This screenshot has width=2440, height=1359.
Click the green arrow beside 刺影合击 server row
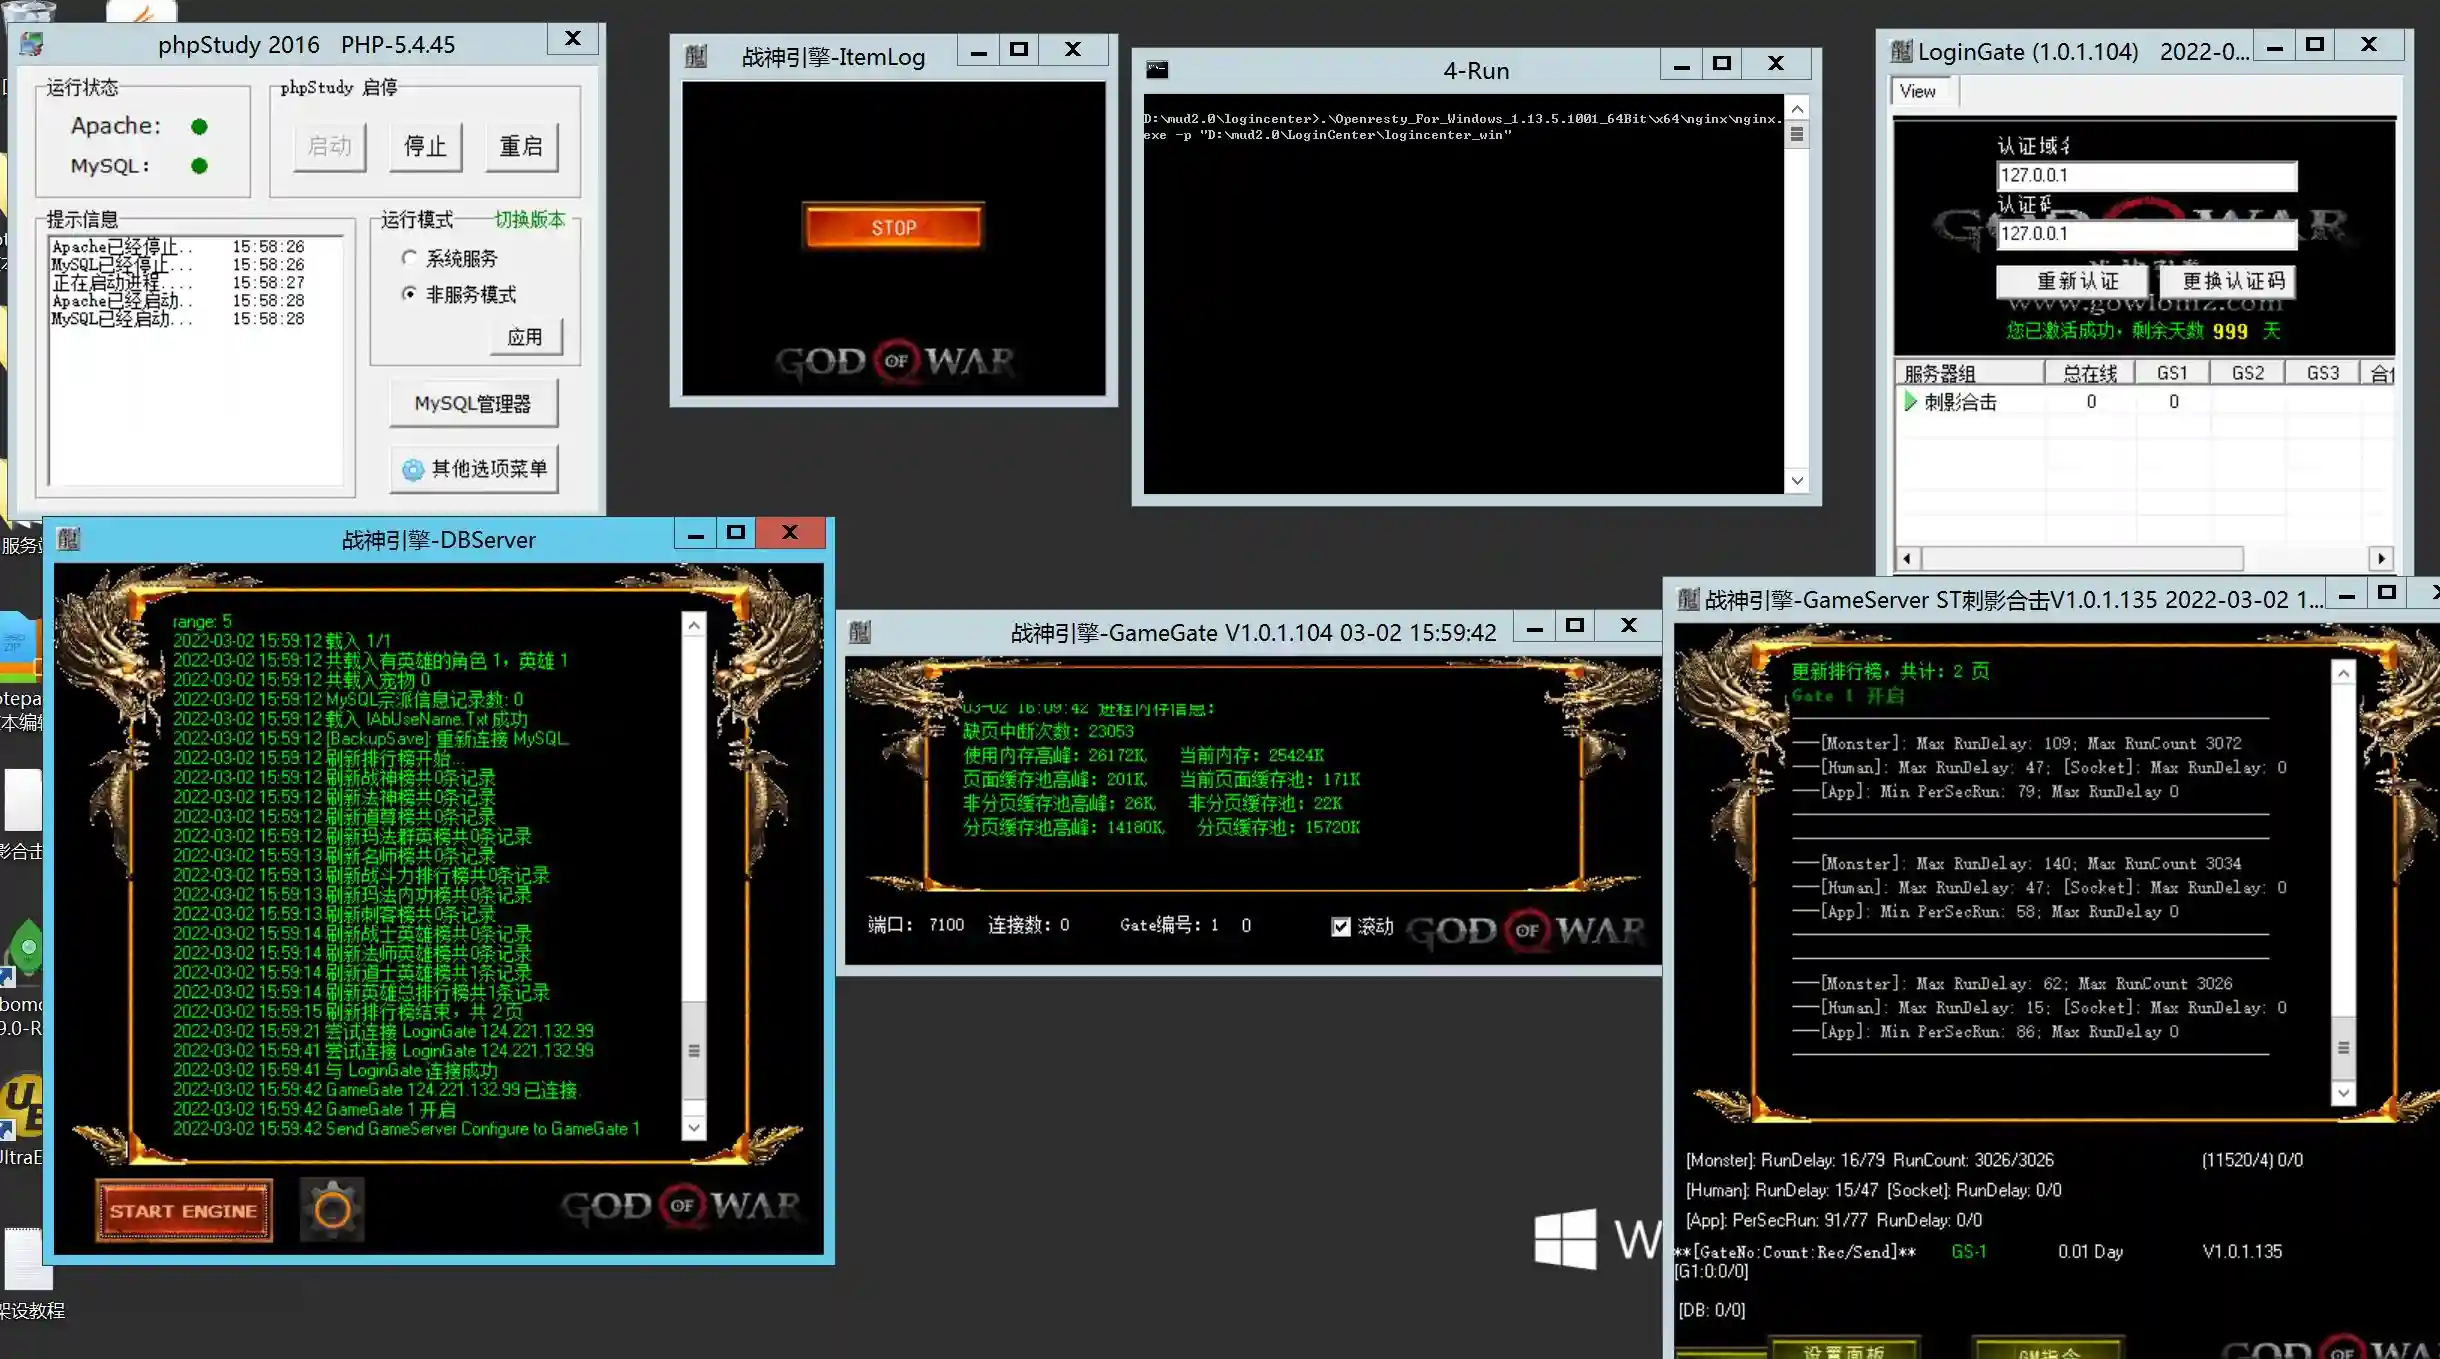pyautogui.click(x=1911, y=402)
